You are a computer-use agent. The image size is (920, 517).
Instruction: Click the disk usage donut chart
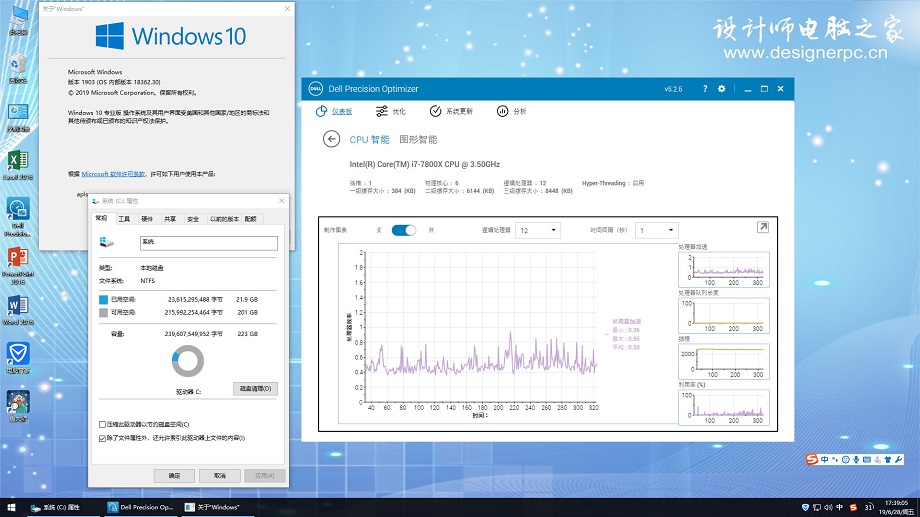(188, 361)
